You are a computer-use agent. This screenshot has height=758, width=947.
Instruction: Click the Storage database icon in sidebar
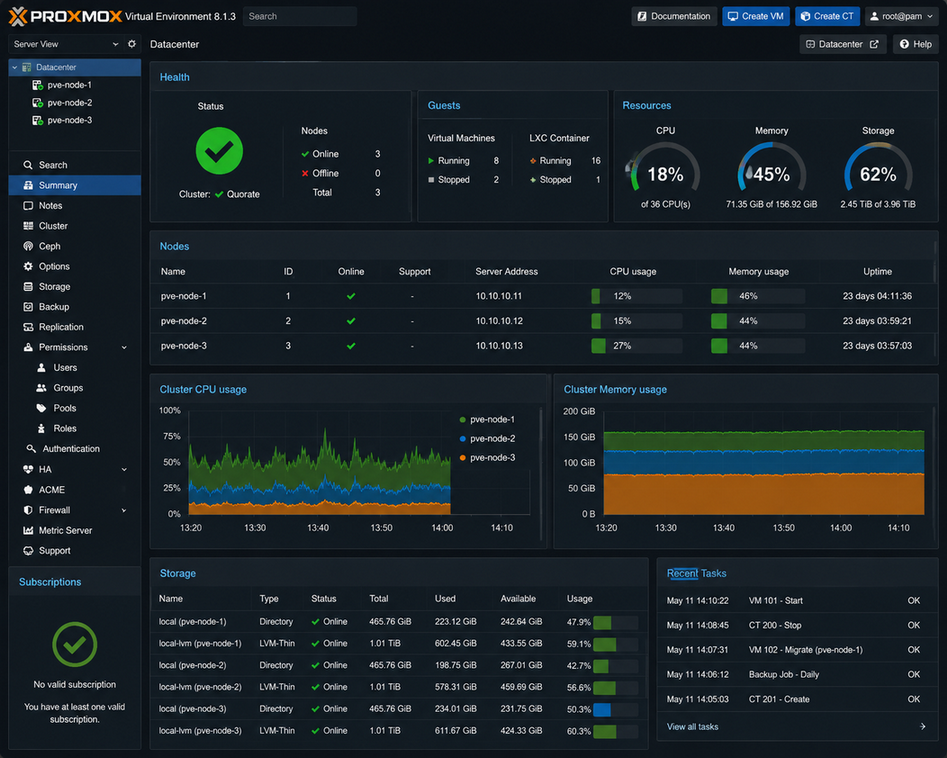28,286
